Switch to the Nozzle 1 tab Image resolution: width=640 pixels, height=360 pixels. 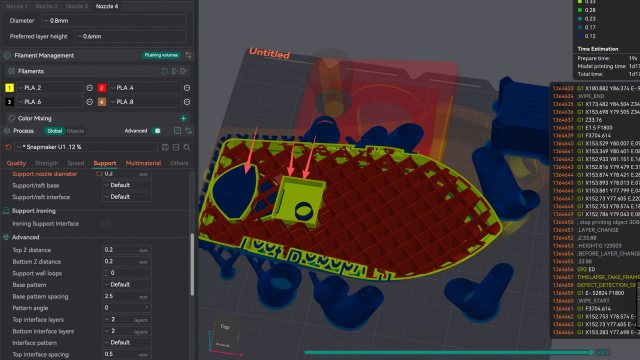[x=17, y=6]
